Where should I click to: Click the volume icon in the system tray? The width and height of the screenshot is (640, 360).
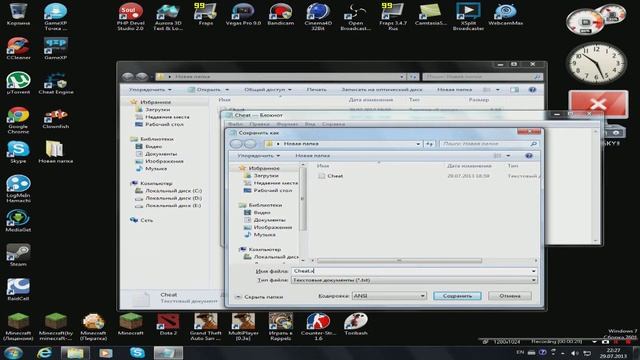pyautogui.click(x=575, y=353)
